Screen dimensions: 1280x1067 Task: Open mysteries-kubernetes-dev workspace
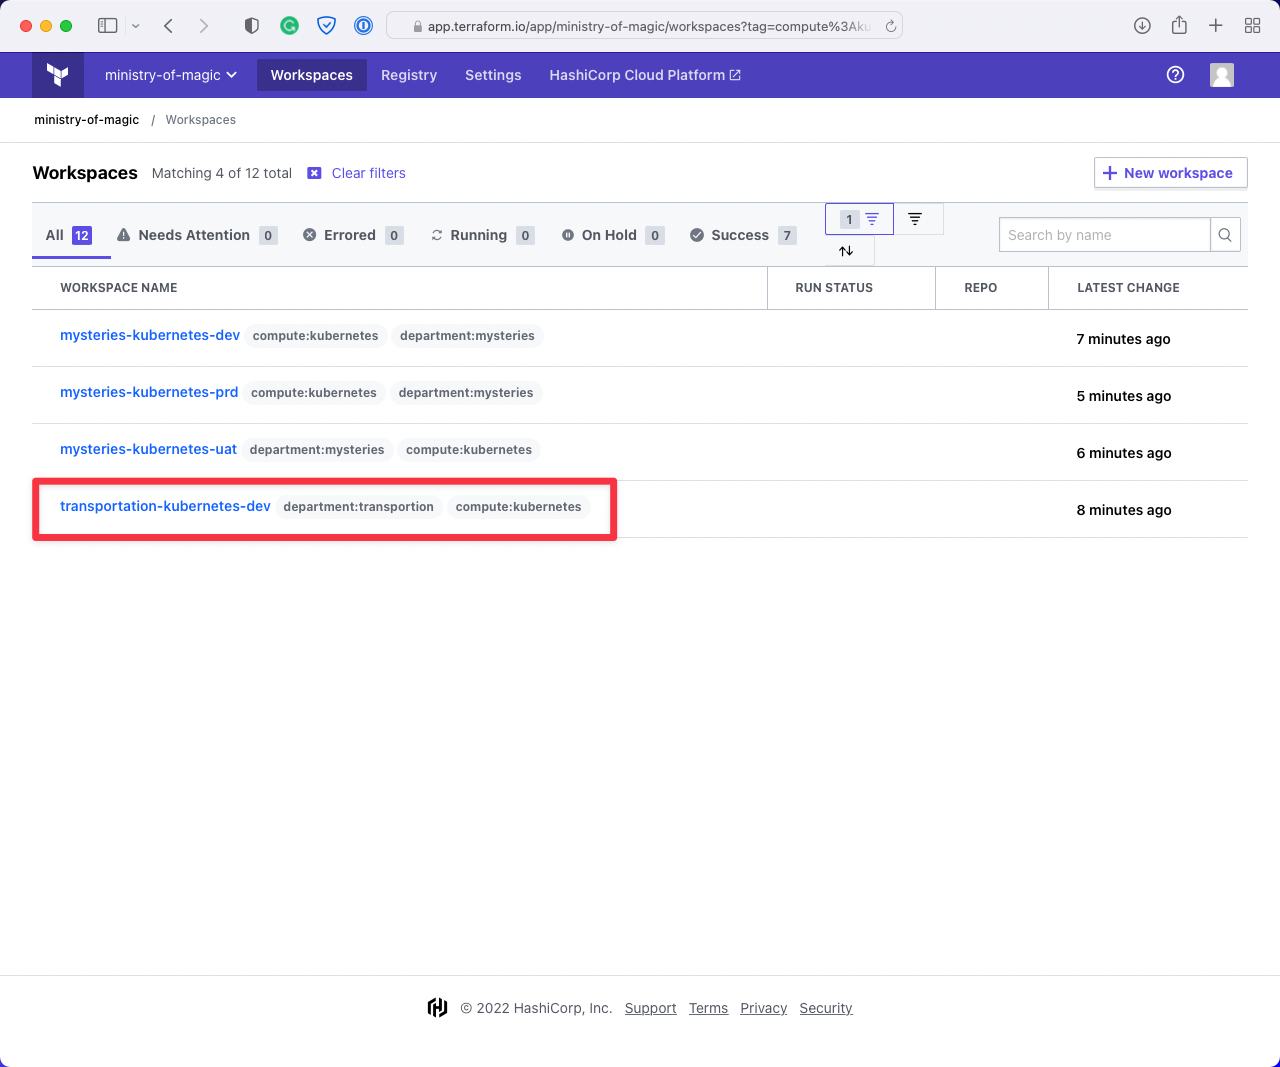click(150, 335)
